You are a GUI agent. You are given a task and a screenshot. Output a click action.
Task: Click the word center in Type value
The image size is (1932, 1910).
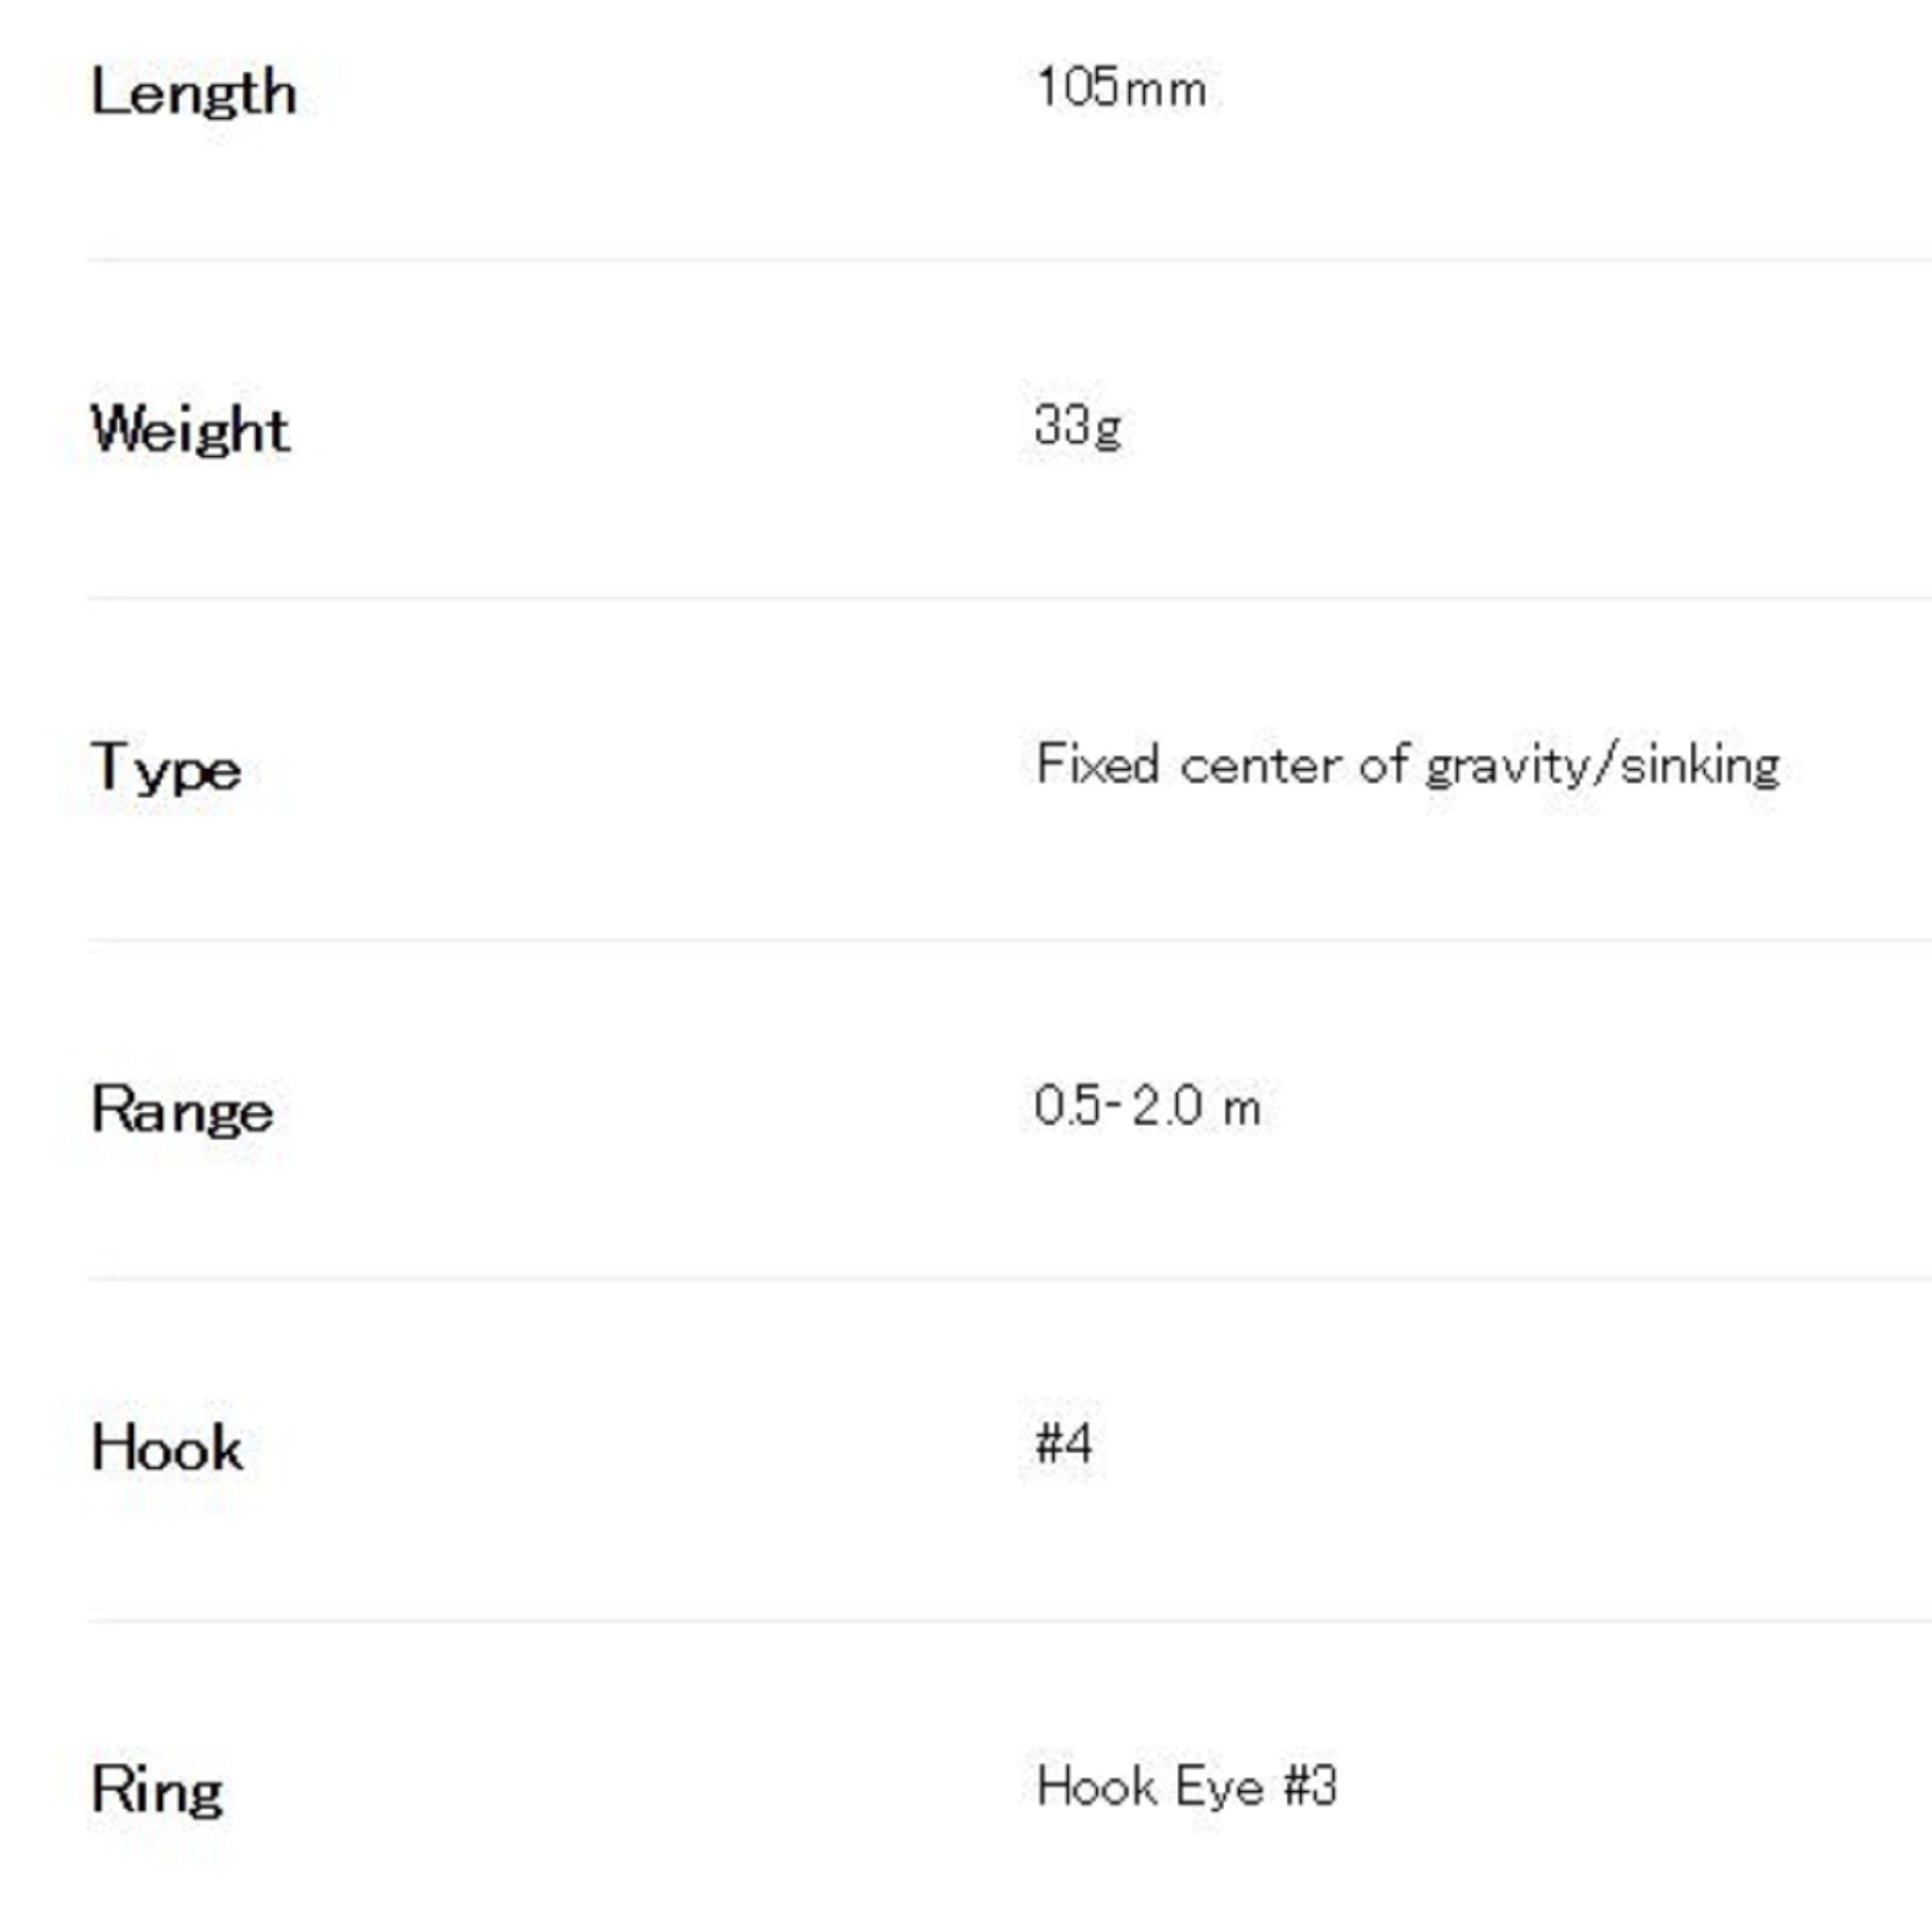(x=1259, y=766)
